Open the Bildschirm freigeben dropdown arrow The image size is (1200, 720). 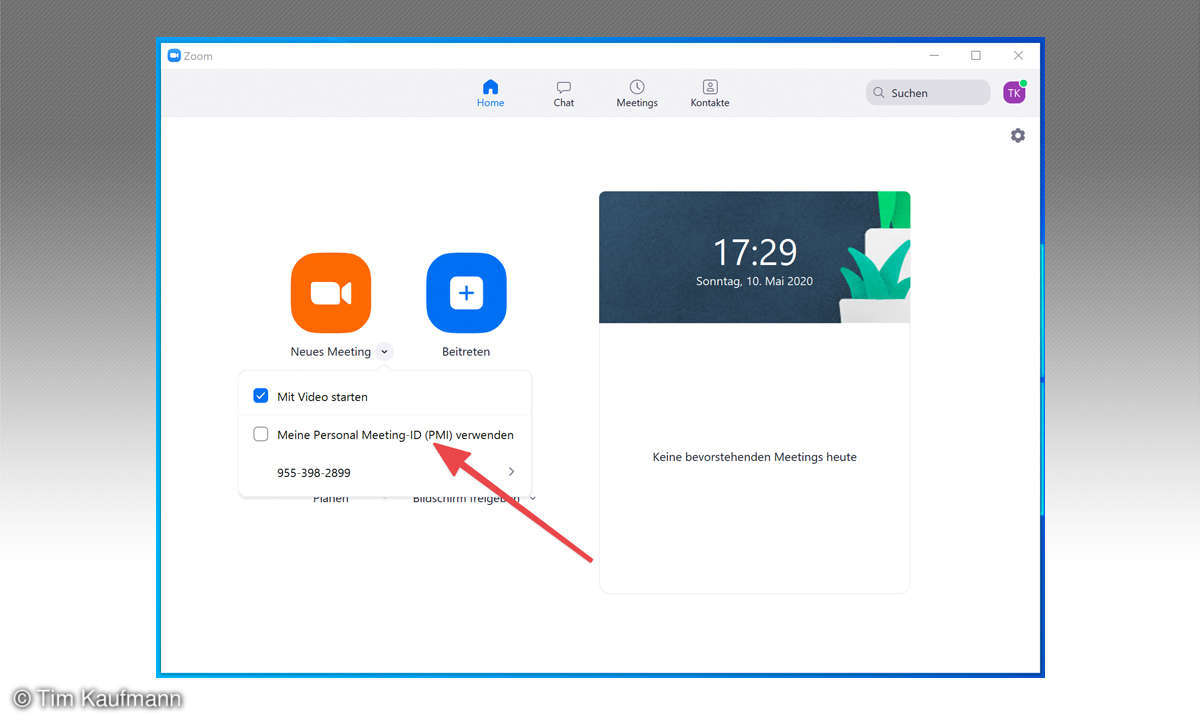click(x=532, y=498)
